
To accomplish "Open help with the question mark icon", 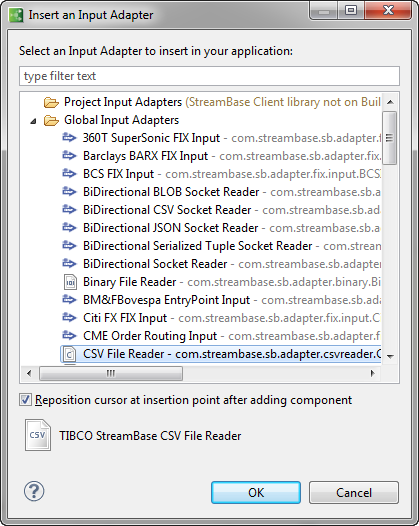I will 34,491.
